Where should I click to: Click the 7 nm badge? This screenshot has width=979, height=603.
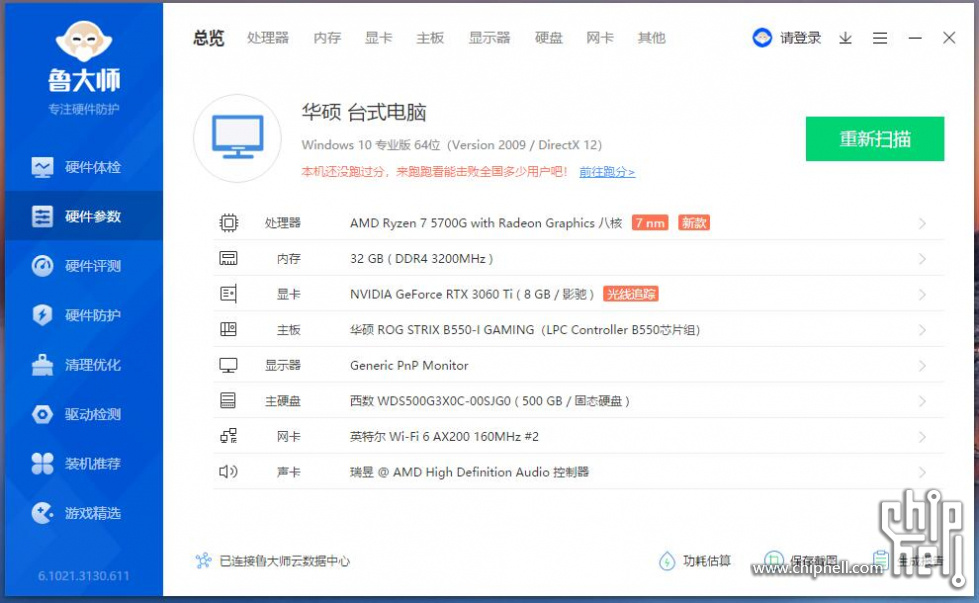(650, 223)
